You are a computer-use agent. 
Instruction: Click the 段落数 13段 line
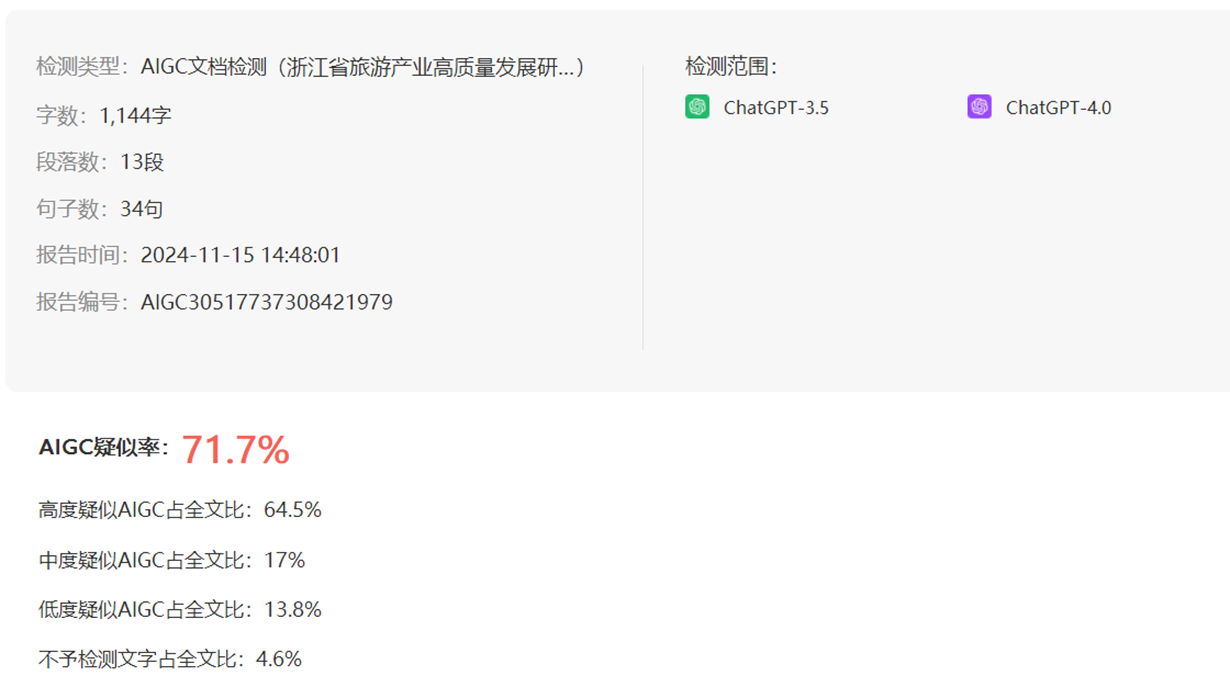100,162
